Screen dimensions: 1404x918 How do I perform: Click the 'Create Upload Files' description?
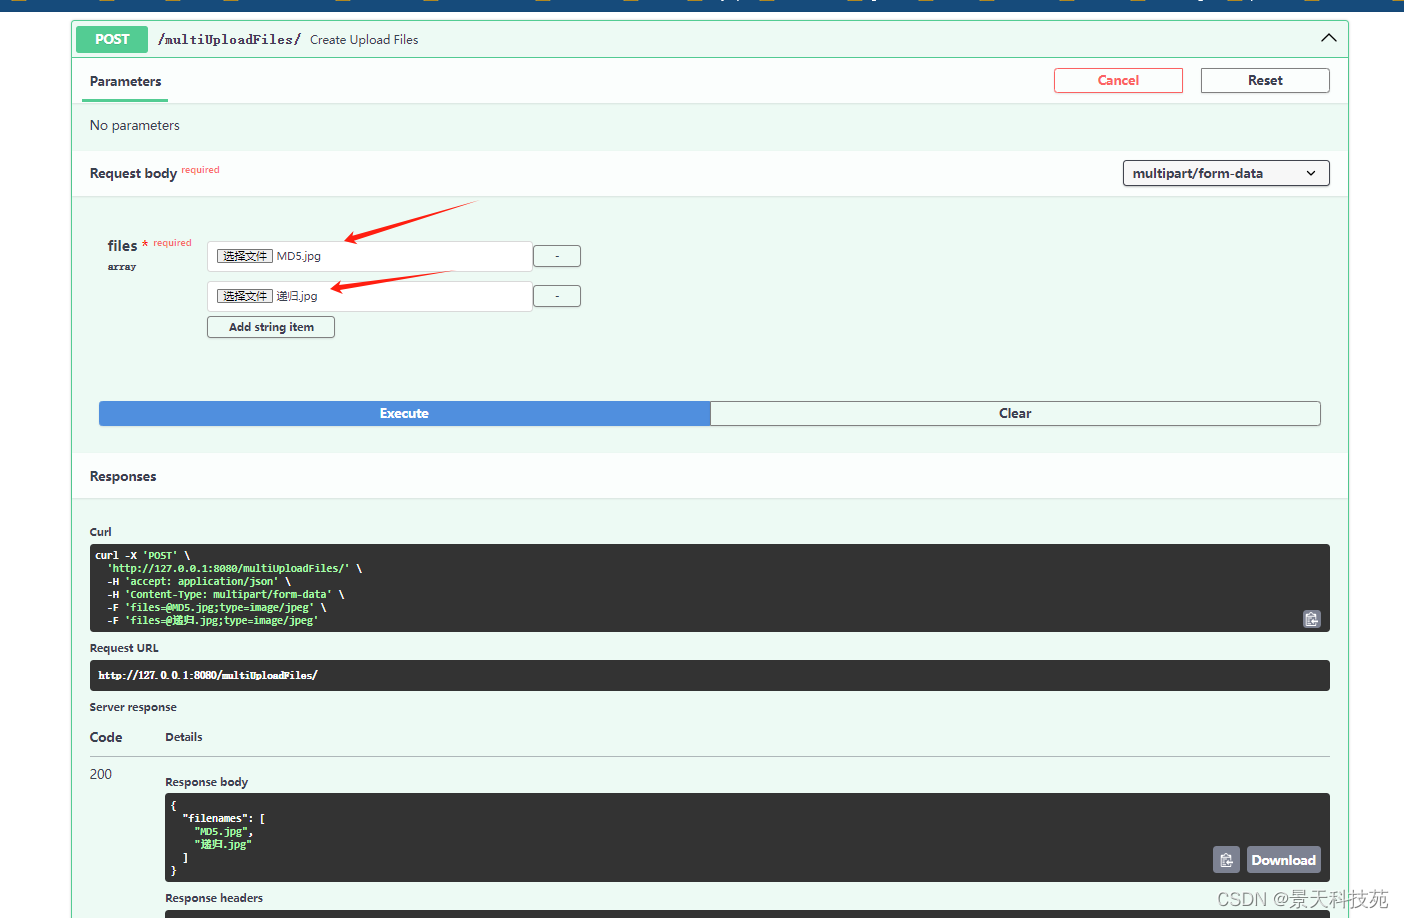click(364, 40)
